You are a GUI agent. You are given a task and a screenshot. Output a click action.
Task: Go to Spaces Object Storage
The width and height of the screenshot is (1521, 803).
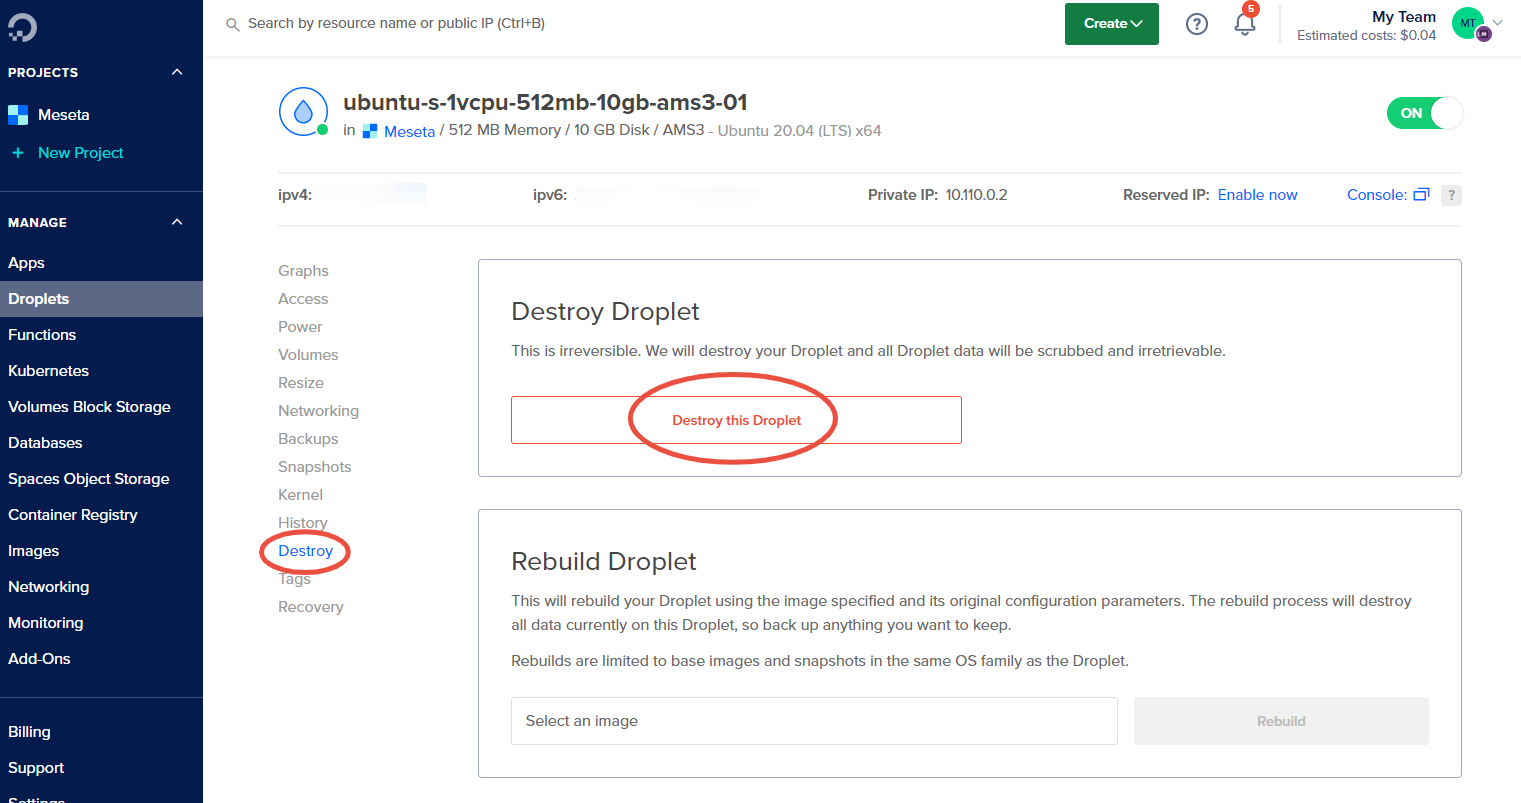[x=88, y=479]
